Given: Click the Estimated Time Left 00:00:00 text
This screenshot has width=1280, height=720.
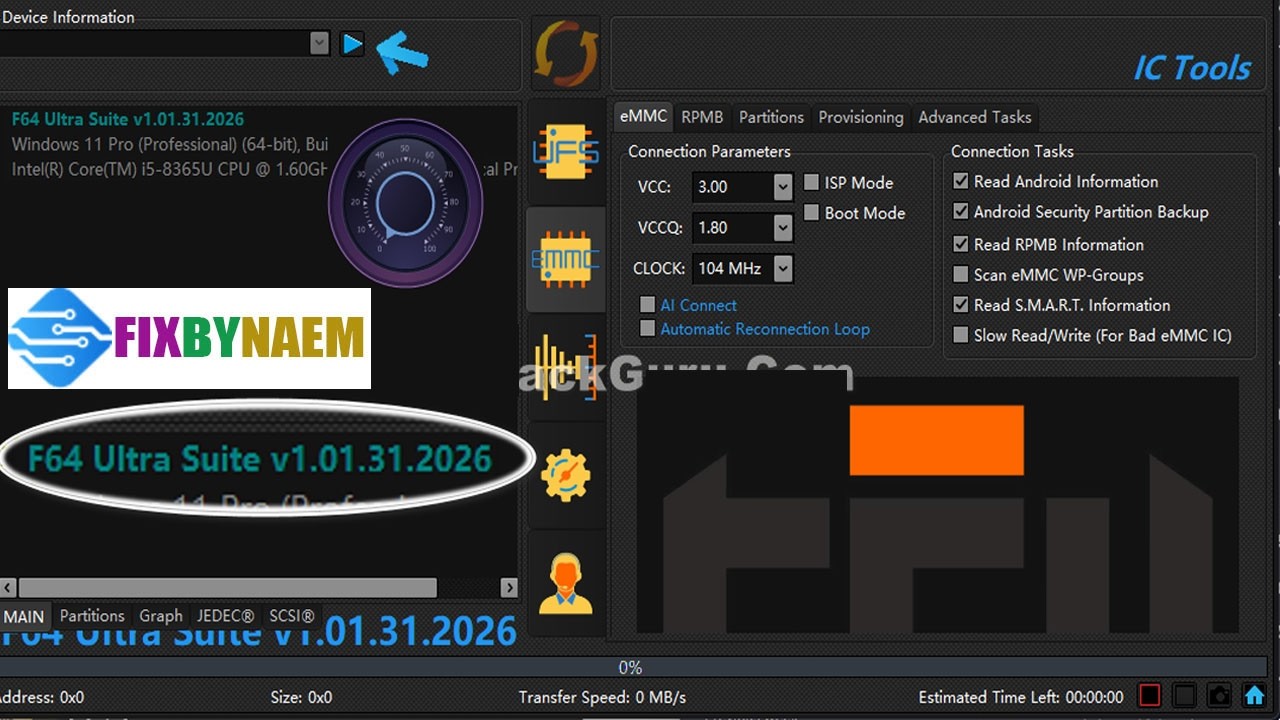Looking at the screenshot, I should point(1021,697).
